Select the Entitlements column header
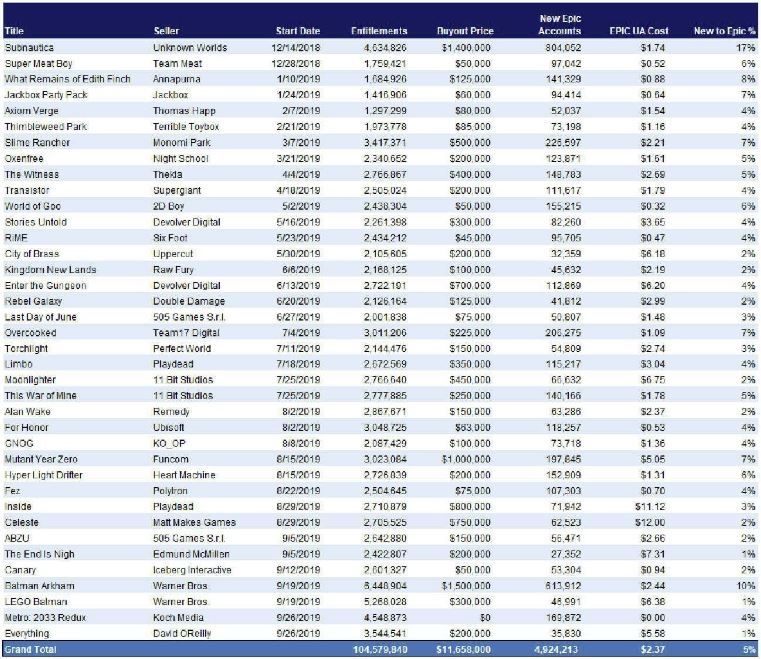Image resolution: width=761 pixels, height=659 pixels. pos(379,31)
